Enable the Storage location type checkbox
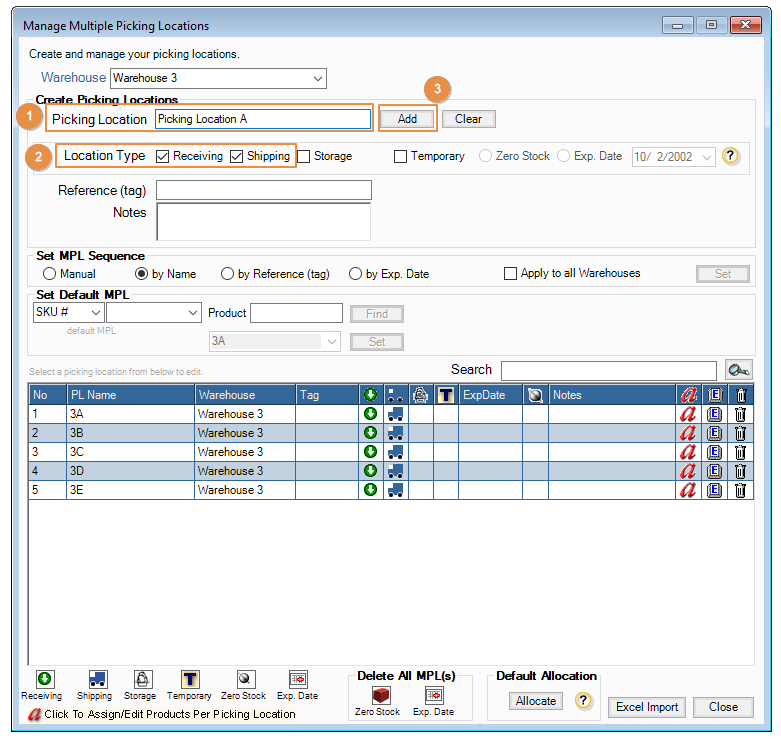This screenshot has height=739, width=781. [x=304, y=156]
